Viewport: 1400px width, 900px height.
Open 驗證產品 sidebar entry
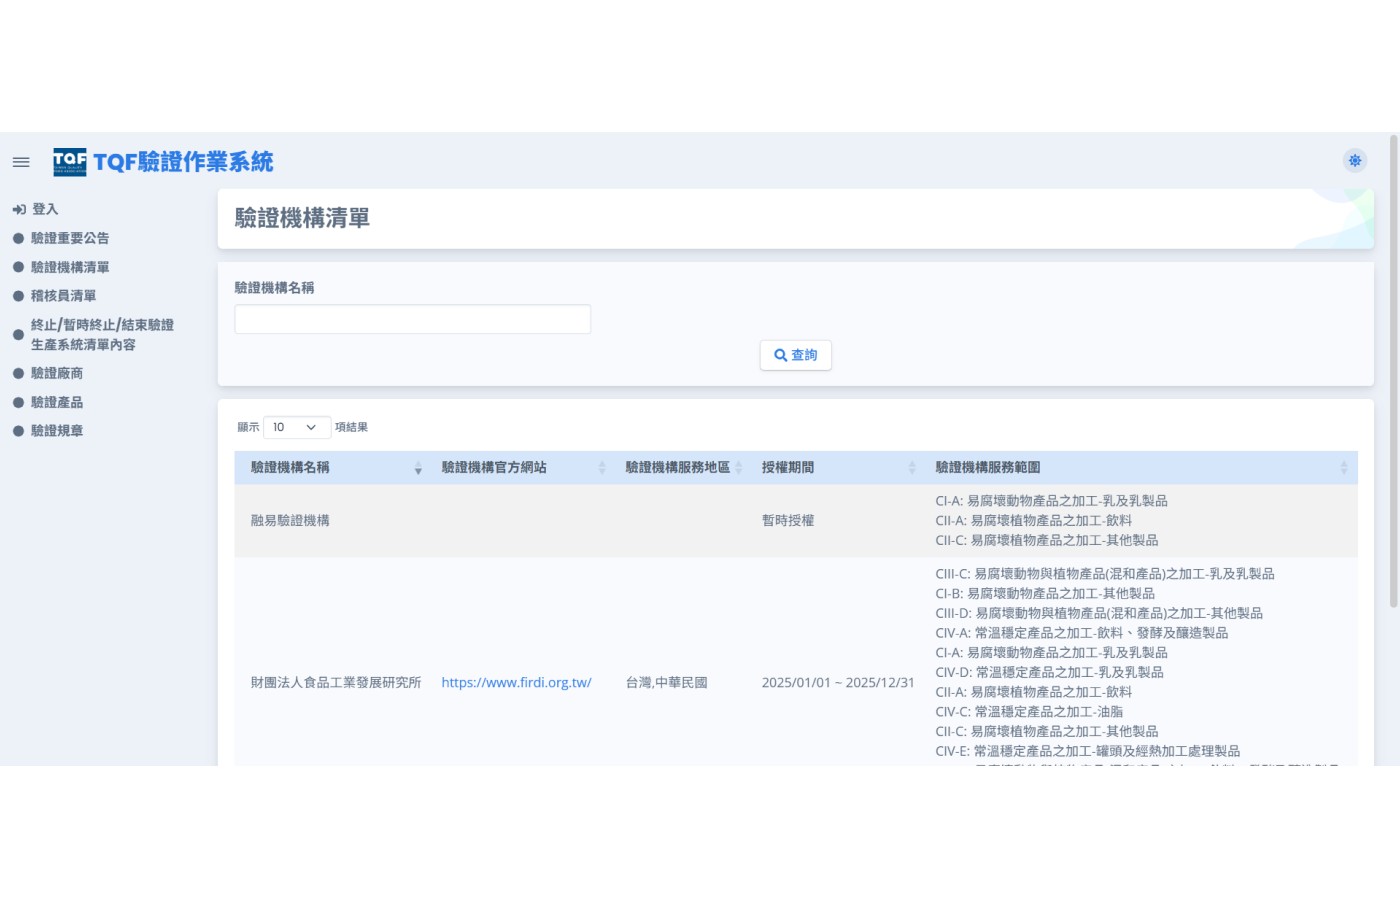[57, 402]
